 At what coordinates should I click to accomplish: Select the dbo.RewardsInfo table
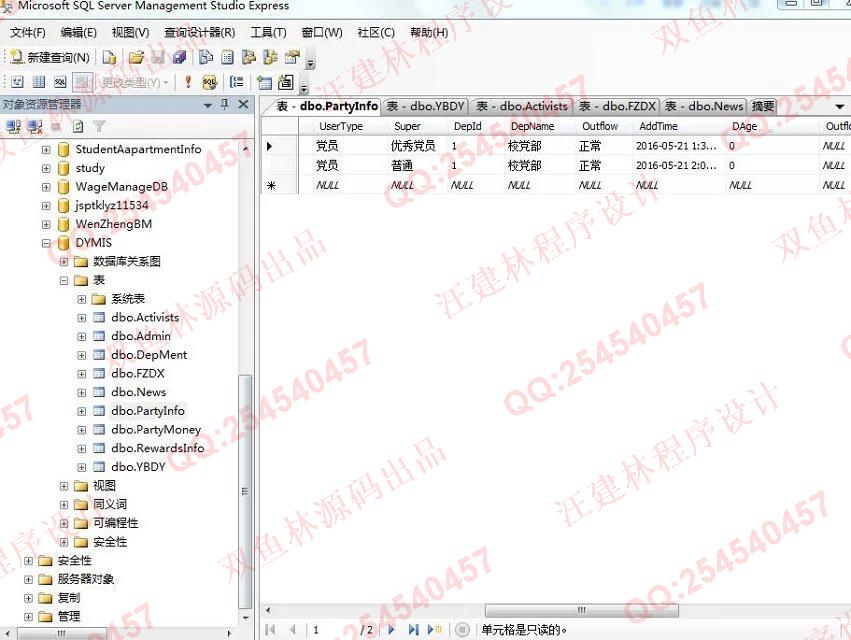tap(157, 448)
